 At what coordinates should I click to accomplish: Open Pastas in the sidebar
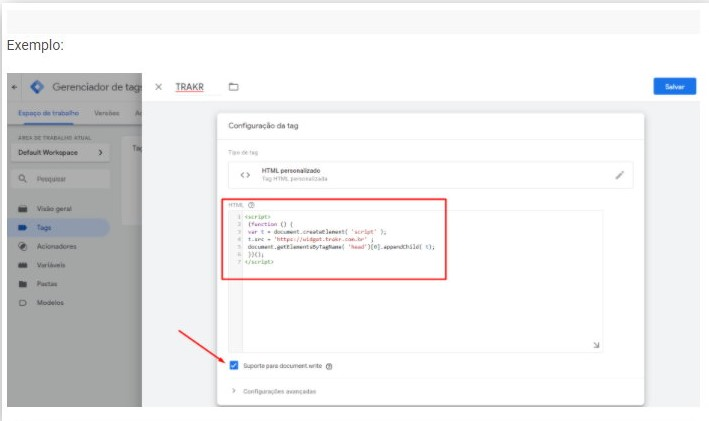pos(47,284)
